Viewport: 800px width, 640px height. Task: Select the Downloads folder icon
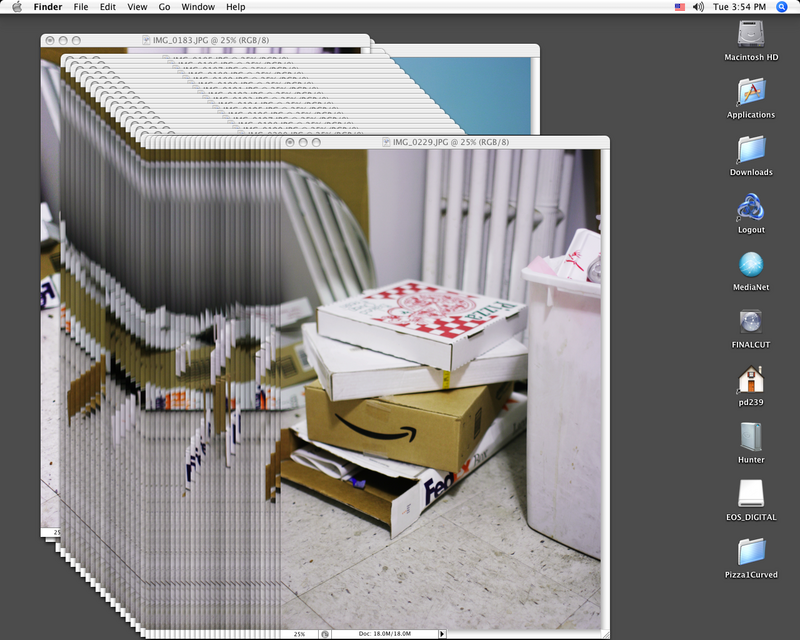click(x=751, y=149)
